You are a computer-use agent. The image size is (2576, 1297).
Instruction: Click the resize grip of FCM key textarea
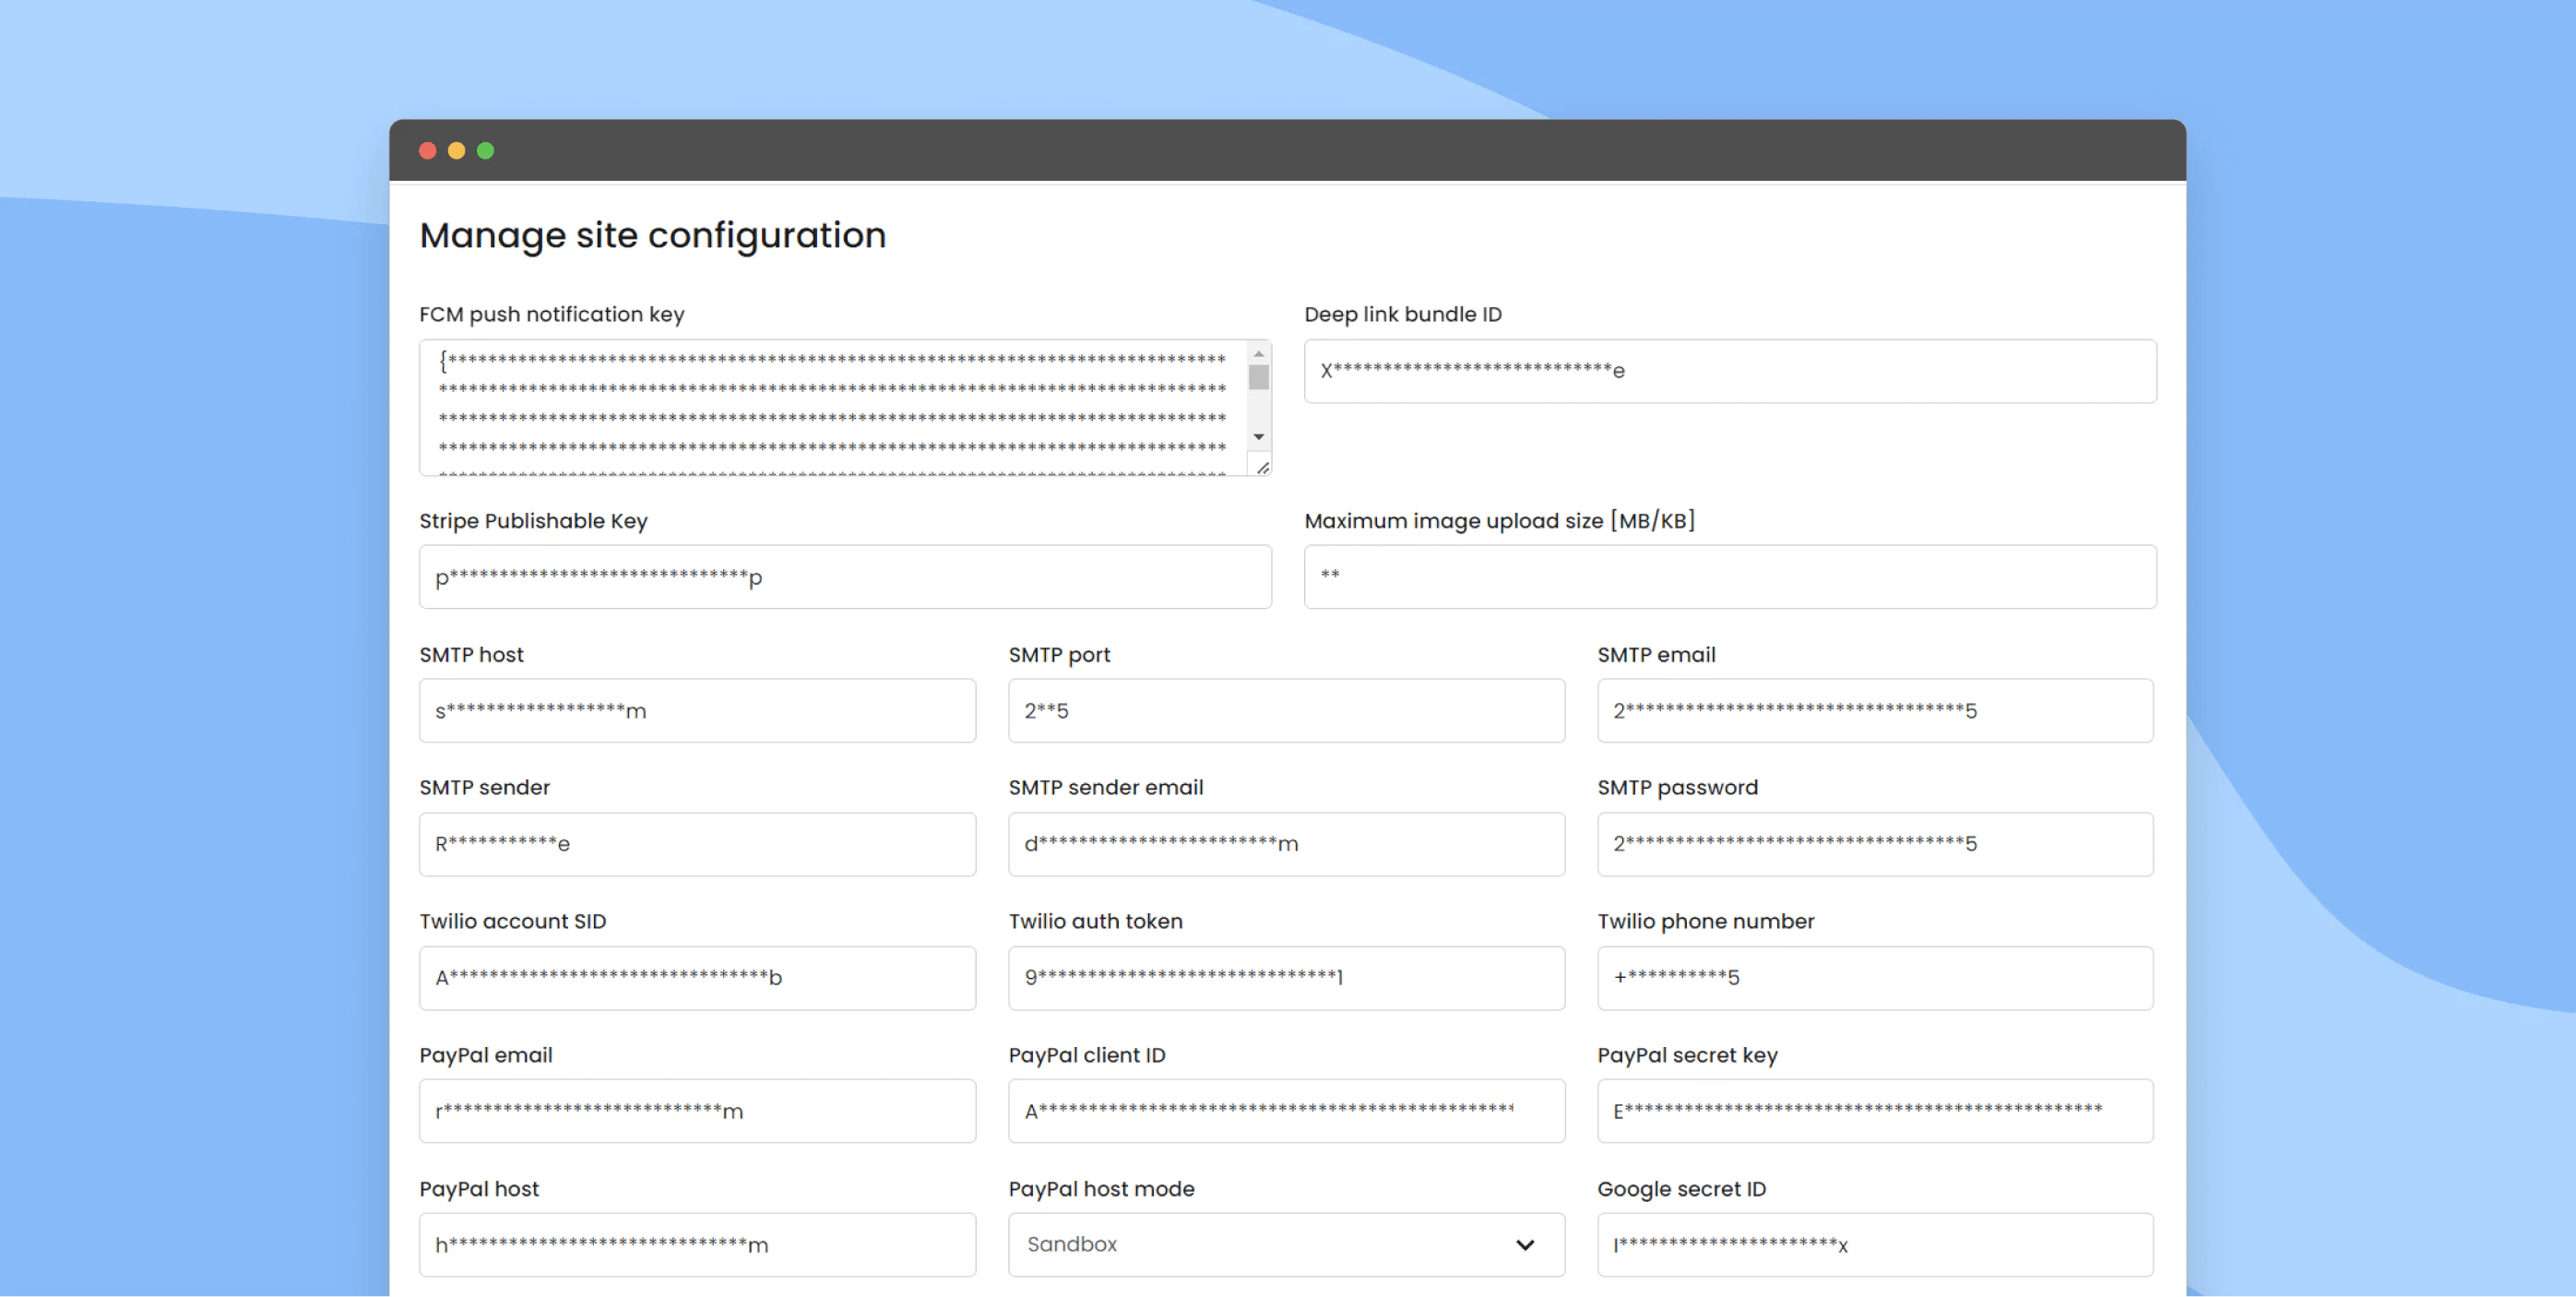(1262, 467)
